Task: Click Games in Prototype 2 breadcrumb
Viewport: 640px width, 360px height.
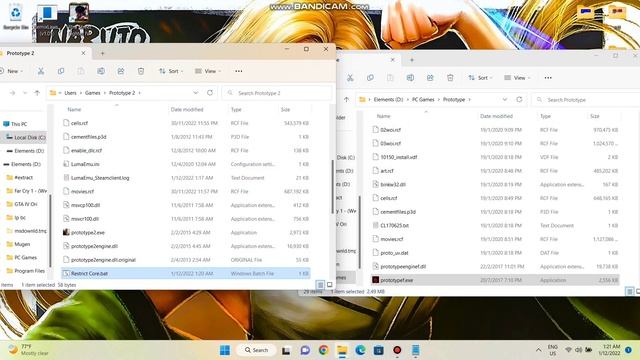Action: click(x=93, y=93)
